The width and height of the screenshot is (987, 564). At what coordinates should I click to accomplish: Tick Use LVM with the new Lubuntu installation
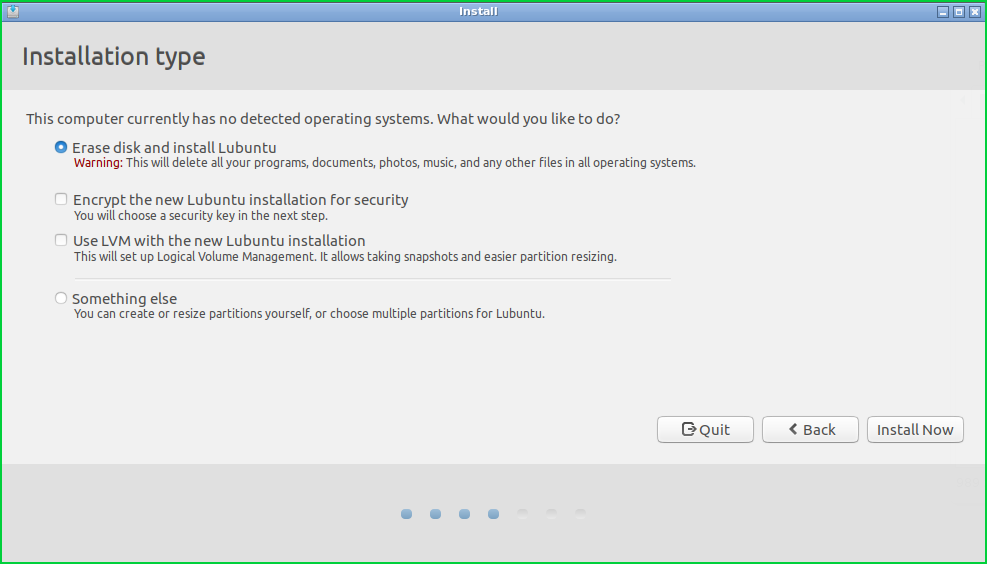(60, 240)
